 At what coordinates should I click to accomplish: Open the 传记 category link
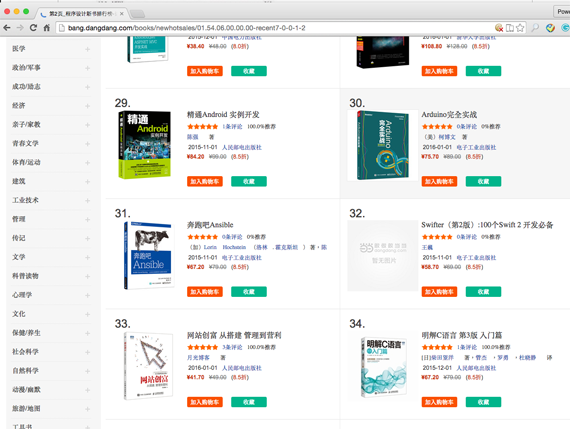pos(19,238)
